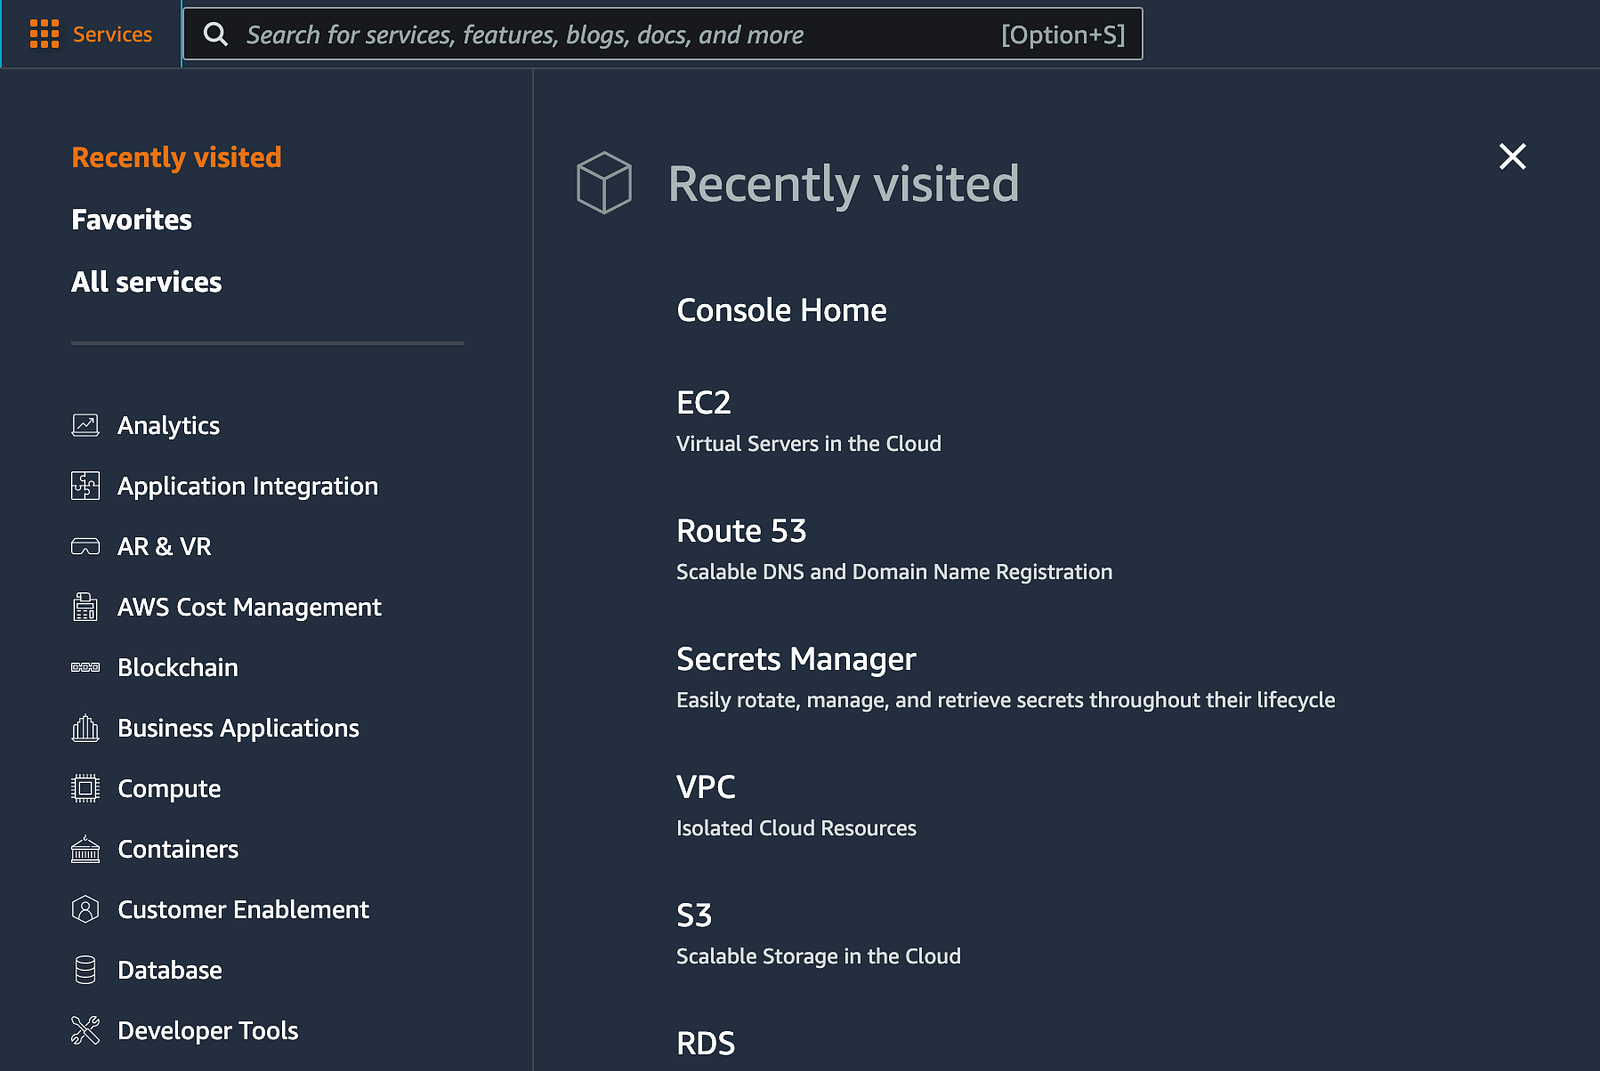
Task: Open the Services menu button
Action: coord(91,34)
